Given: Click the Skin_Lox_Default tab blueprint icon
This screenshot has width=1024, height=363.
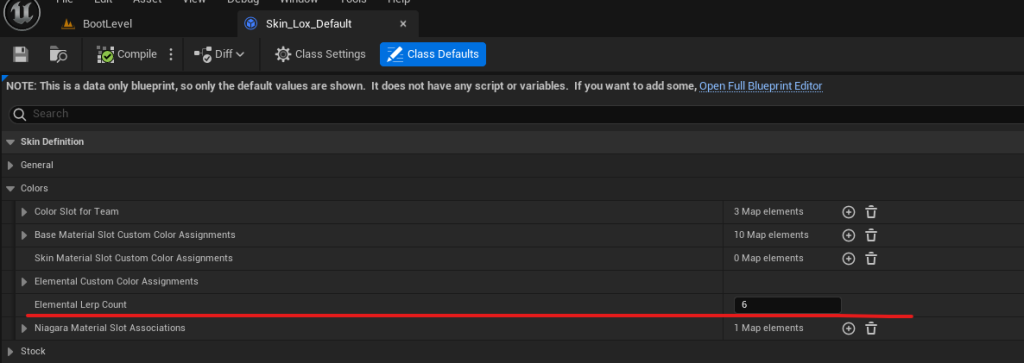Looking at the screenshot, I should click(x=250, y=24).
